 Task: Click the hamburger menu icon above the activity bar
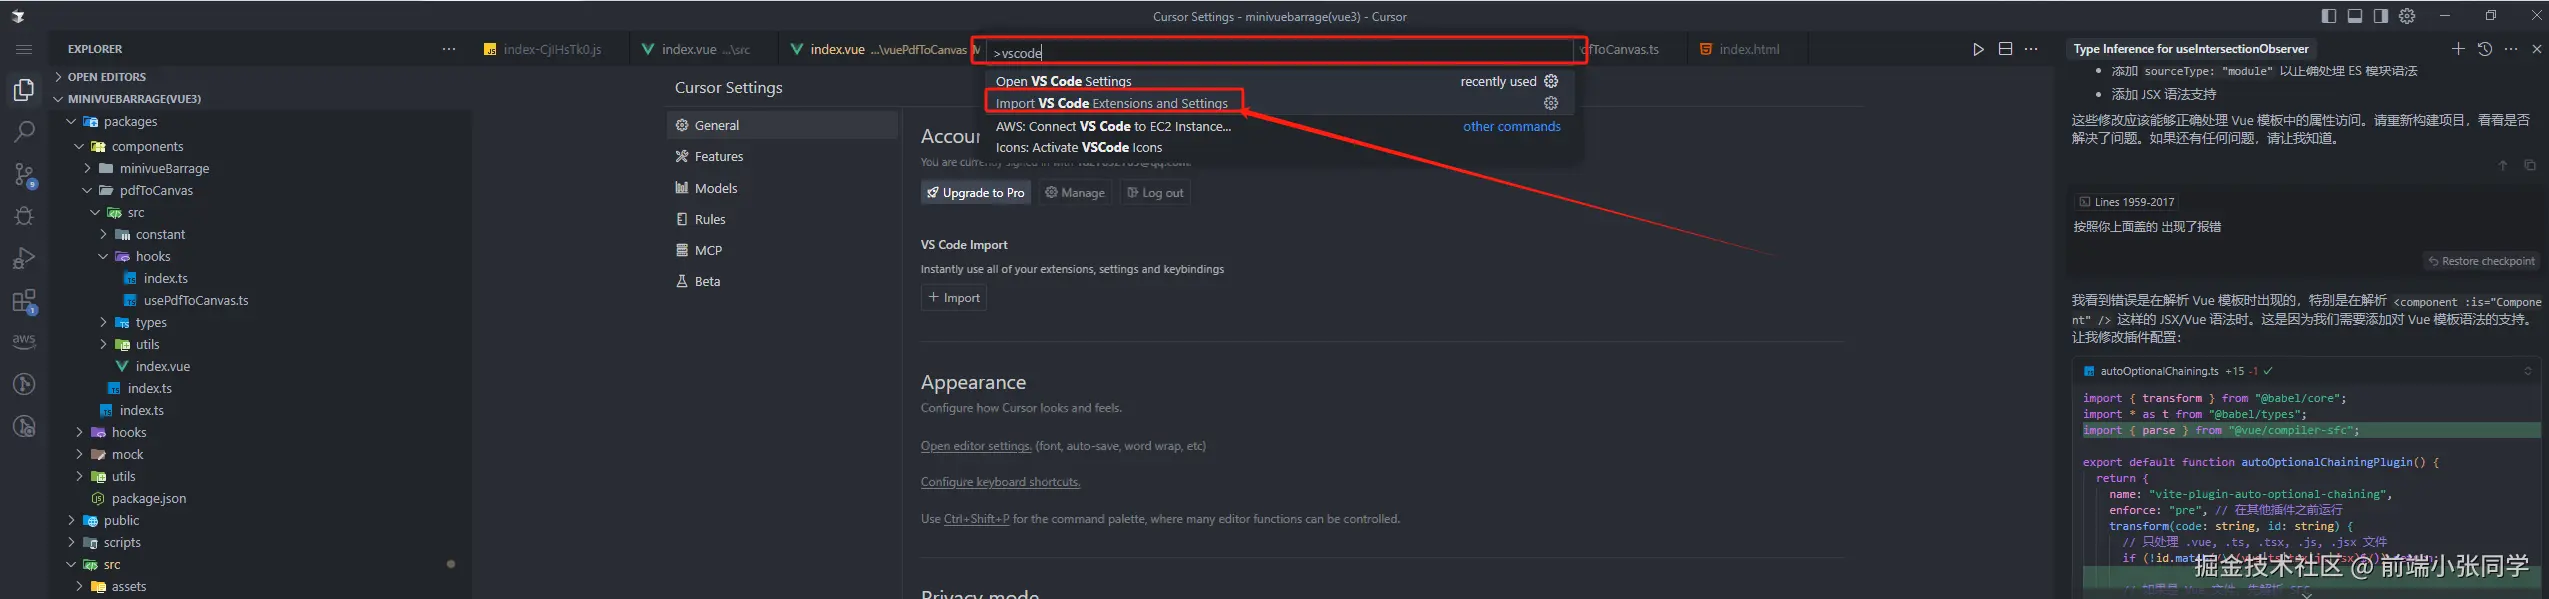point(24,49)
